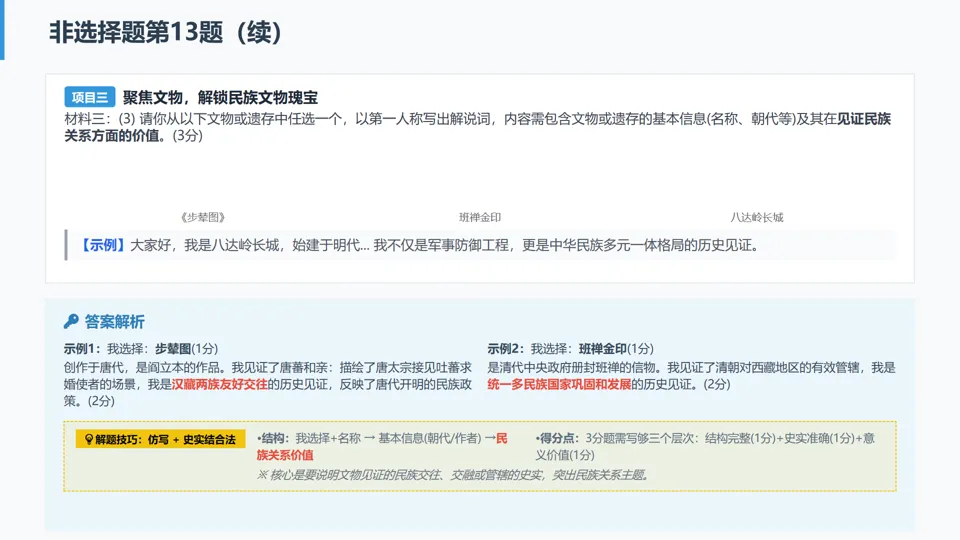
Task: Click the caption 《步辇图》
Action: 203,217
